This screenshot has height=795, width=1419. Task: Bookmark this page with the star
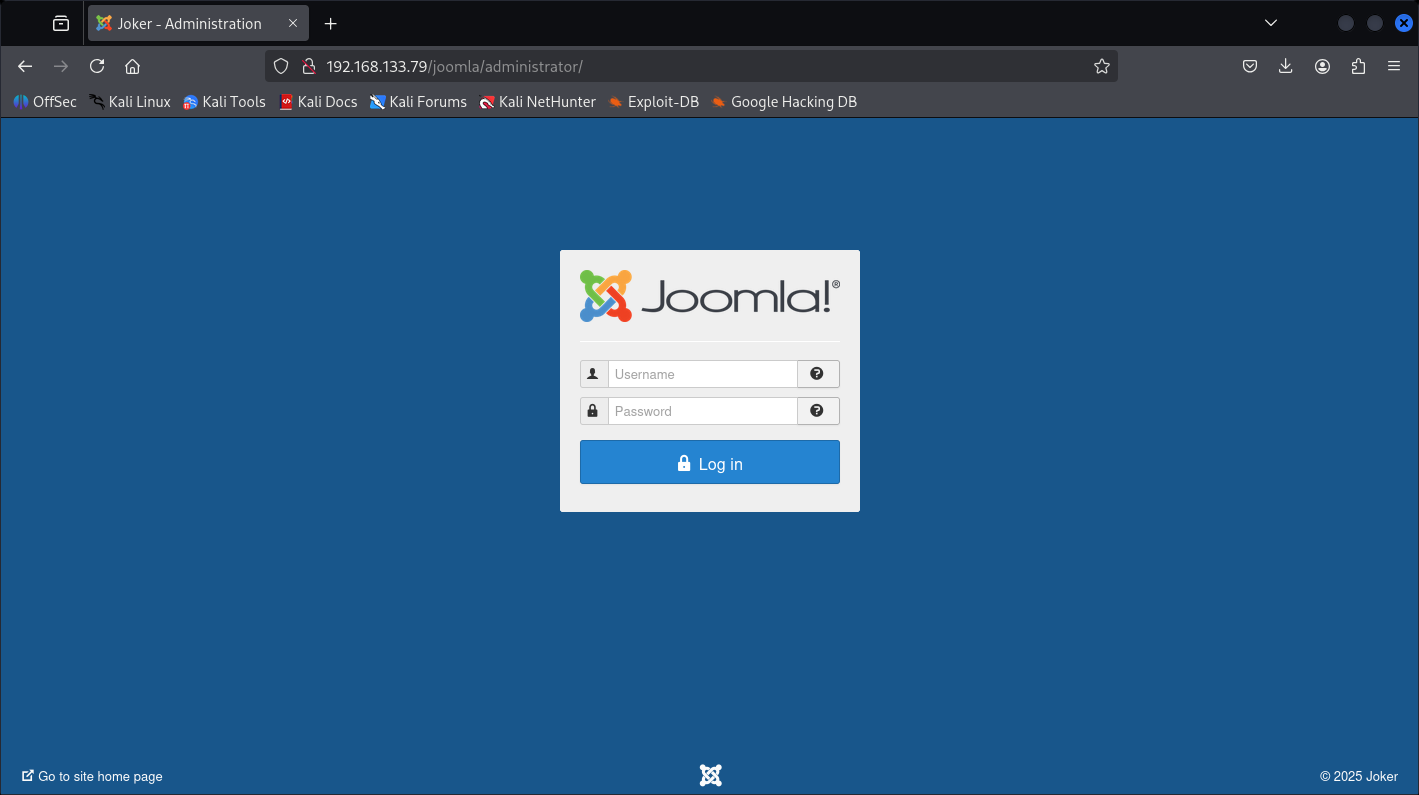tap(1102, 66)
